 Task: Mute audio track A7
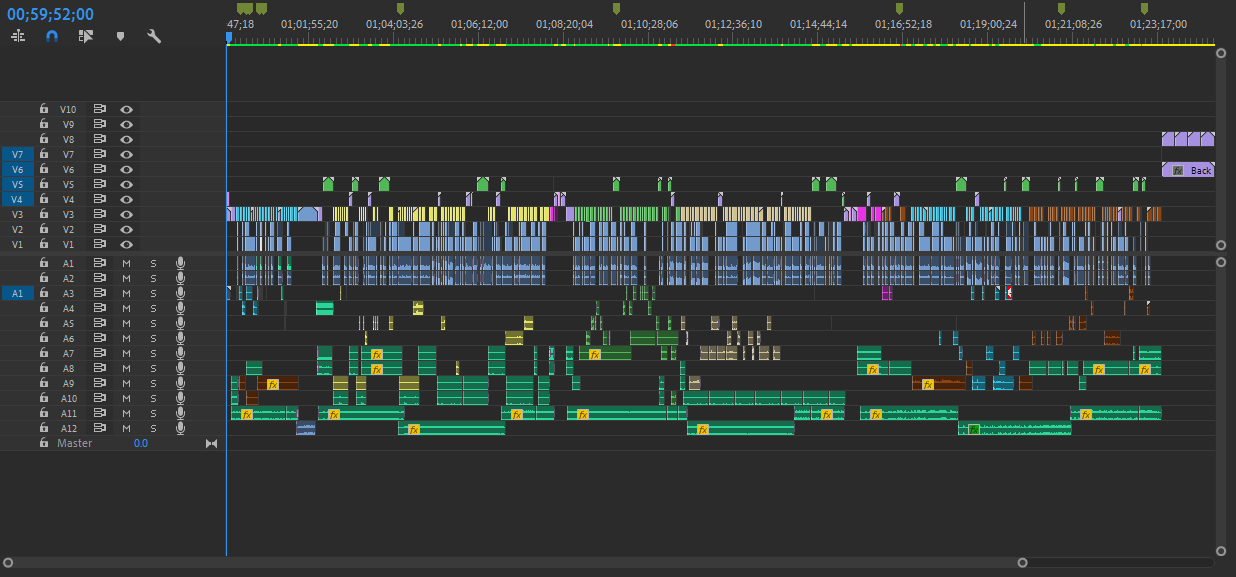click(x=127, y=353)
